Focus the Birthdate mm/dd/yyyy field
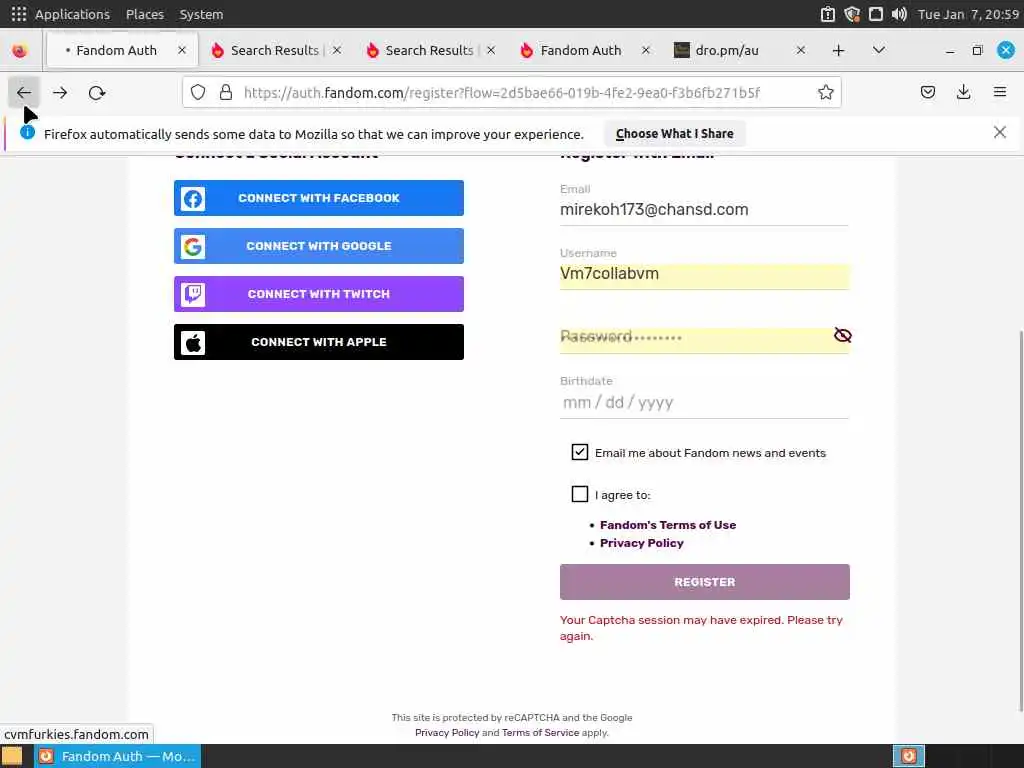 704,402
